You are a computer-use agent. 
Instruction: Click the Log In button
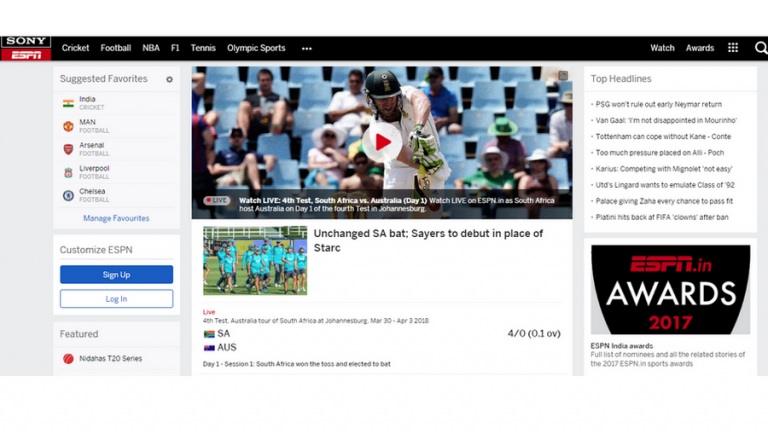[117, 299]
